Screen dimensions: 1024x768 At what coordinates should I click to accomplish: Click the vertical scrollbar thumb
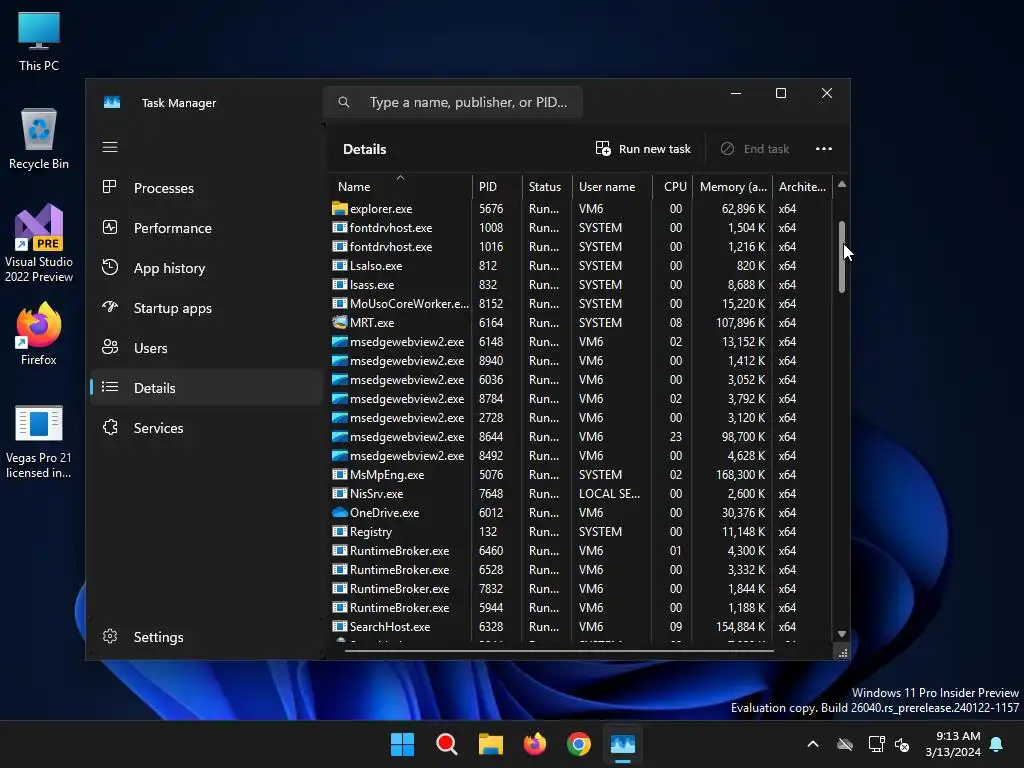click(x=842, y=257)
